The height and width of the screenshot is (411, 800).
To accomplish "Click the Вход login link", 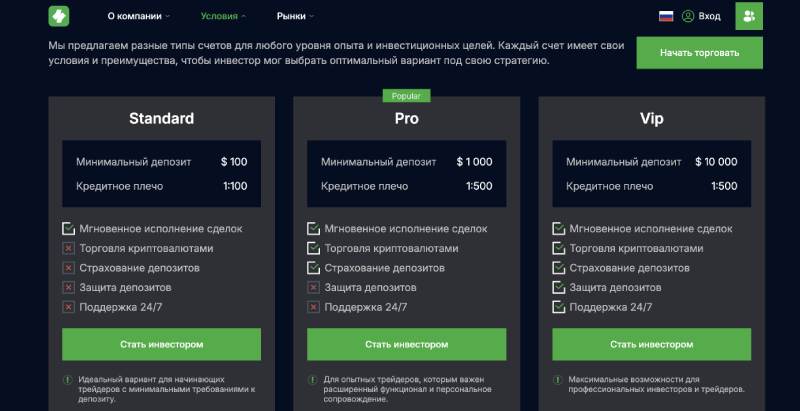I will click(709, 16).
